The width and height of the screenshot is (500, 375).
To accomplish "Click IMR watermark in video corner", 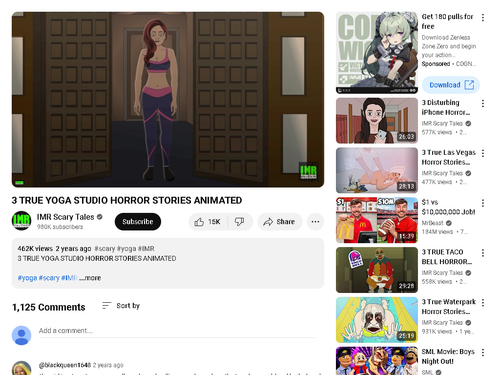I will coord(308,171).
